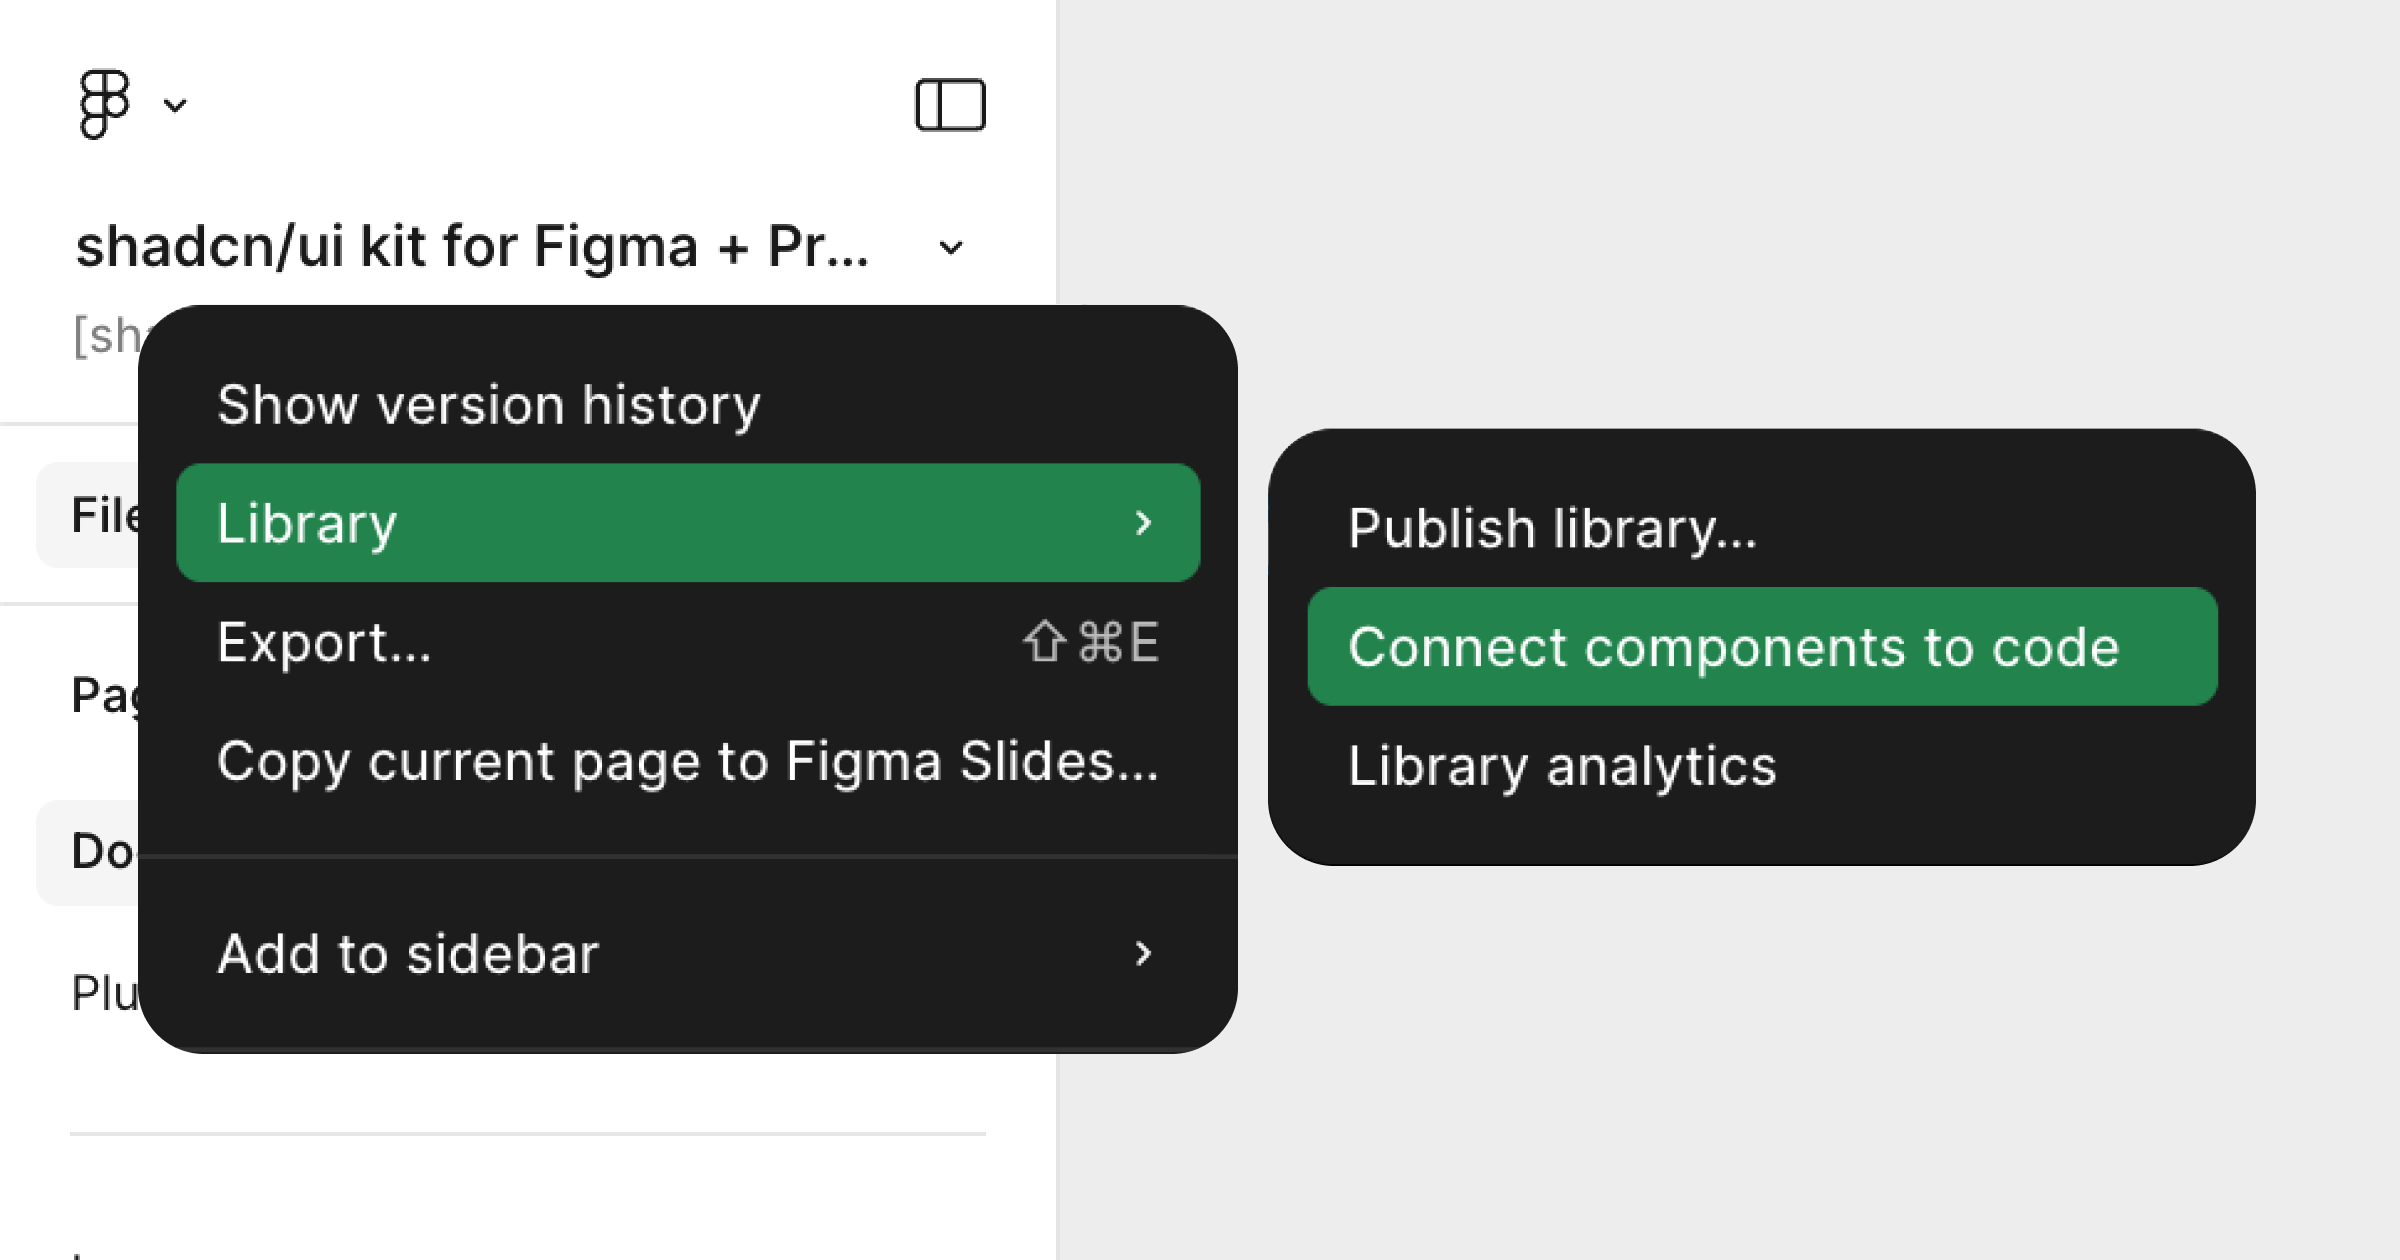
Task: Open the Figma main menu chevron
Action: tap(175, 105)
